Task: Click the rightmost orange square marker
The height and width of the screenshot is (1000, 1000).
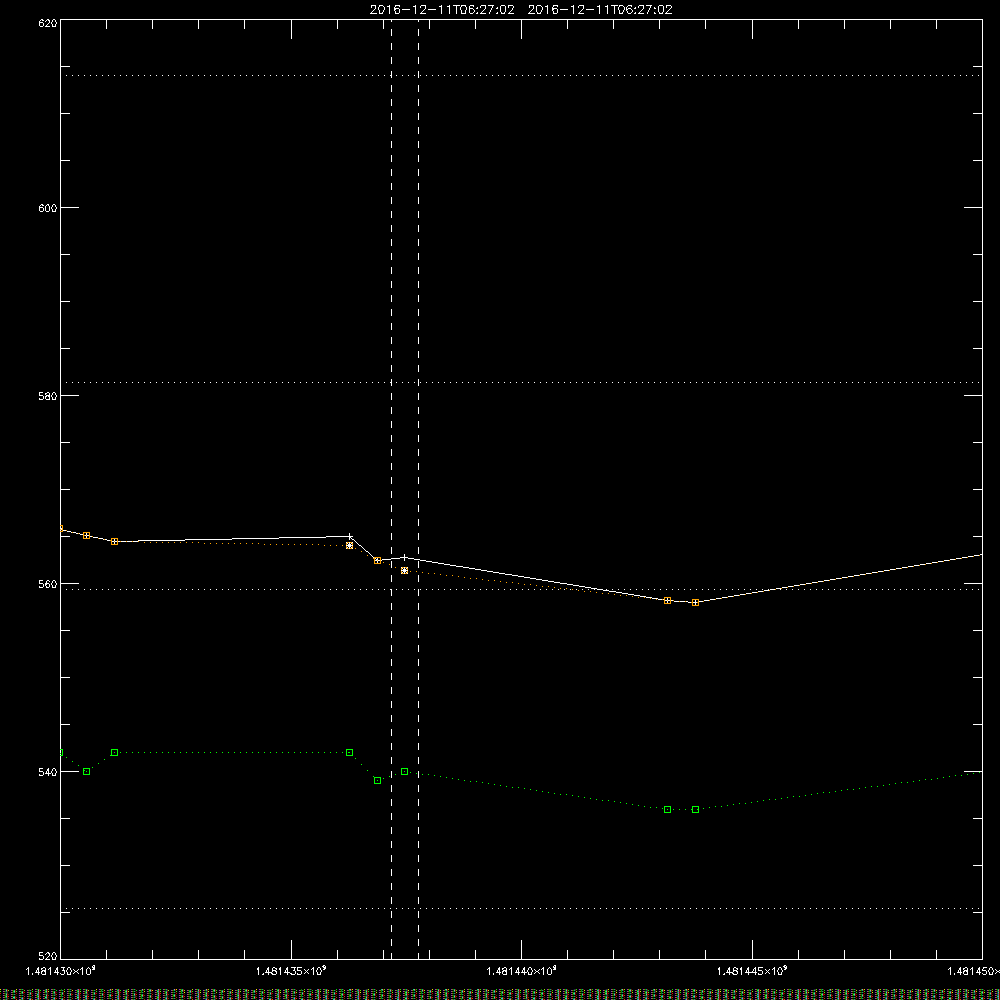Action: click(x=695, y=603)
